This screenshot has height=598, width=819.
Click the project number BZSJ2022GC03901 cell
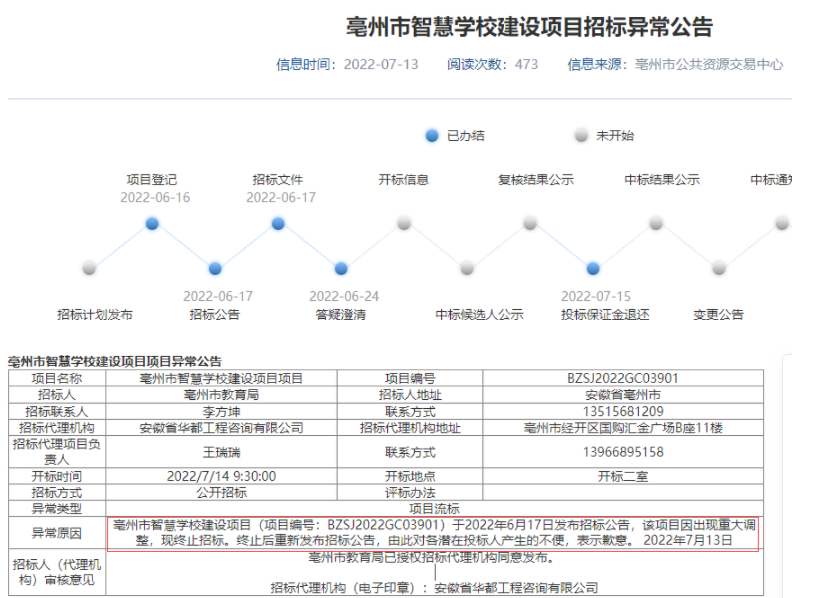pyautogui.click(x=622, y=378)
